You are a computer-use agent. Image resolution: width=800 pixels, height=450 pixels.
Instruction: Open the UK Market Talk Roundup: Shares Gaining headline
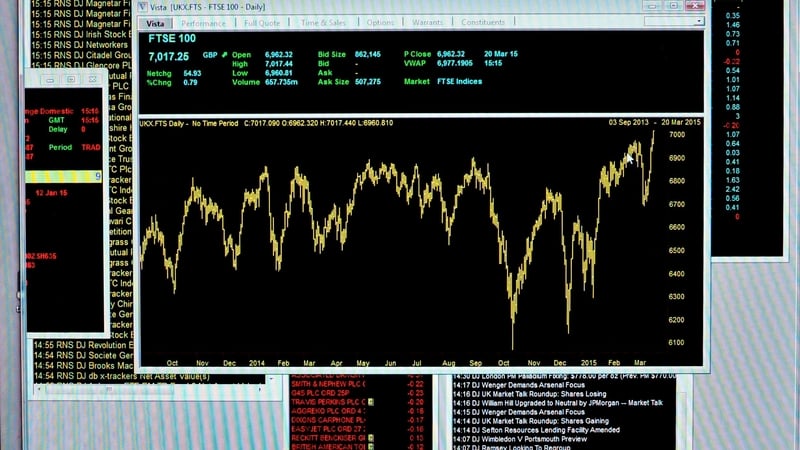(x=531, y=421)
